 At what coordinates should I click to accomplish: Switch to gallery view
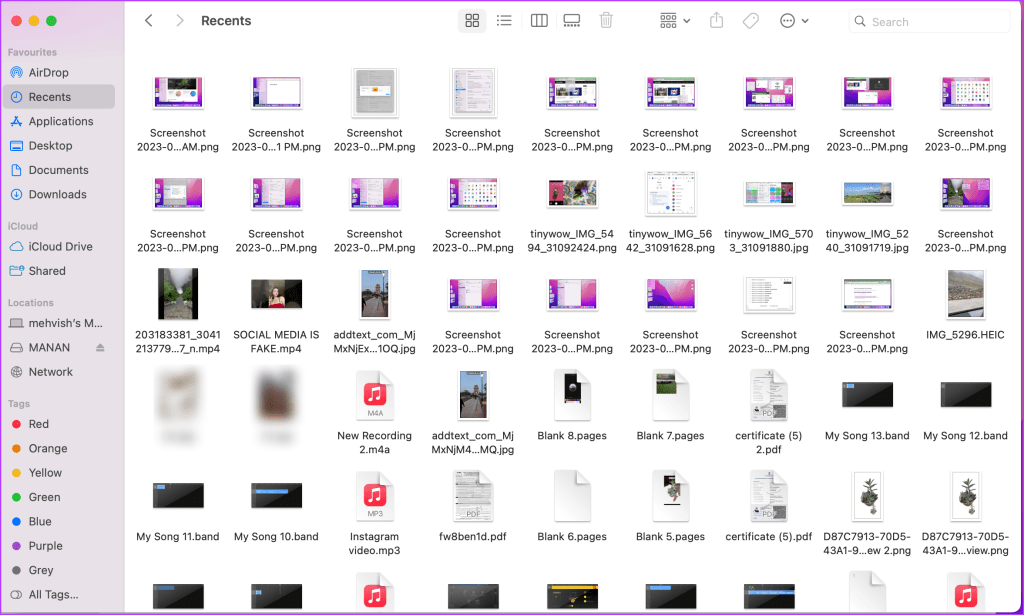click(x=572, y=21)
